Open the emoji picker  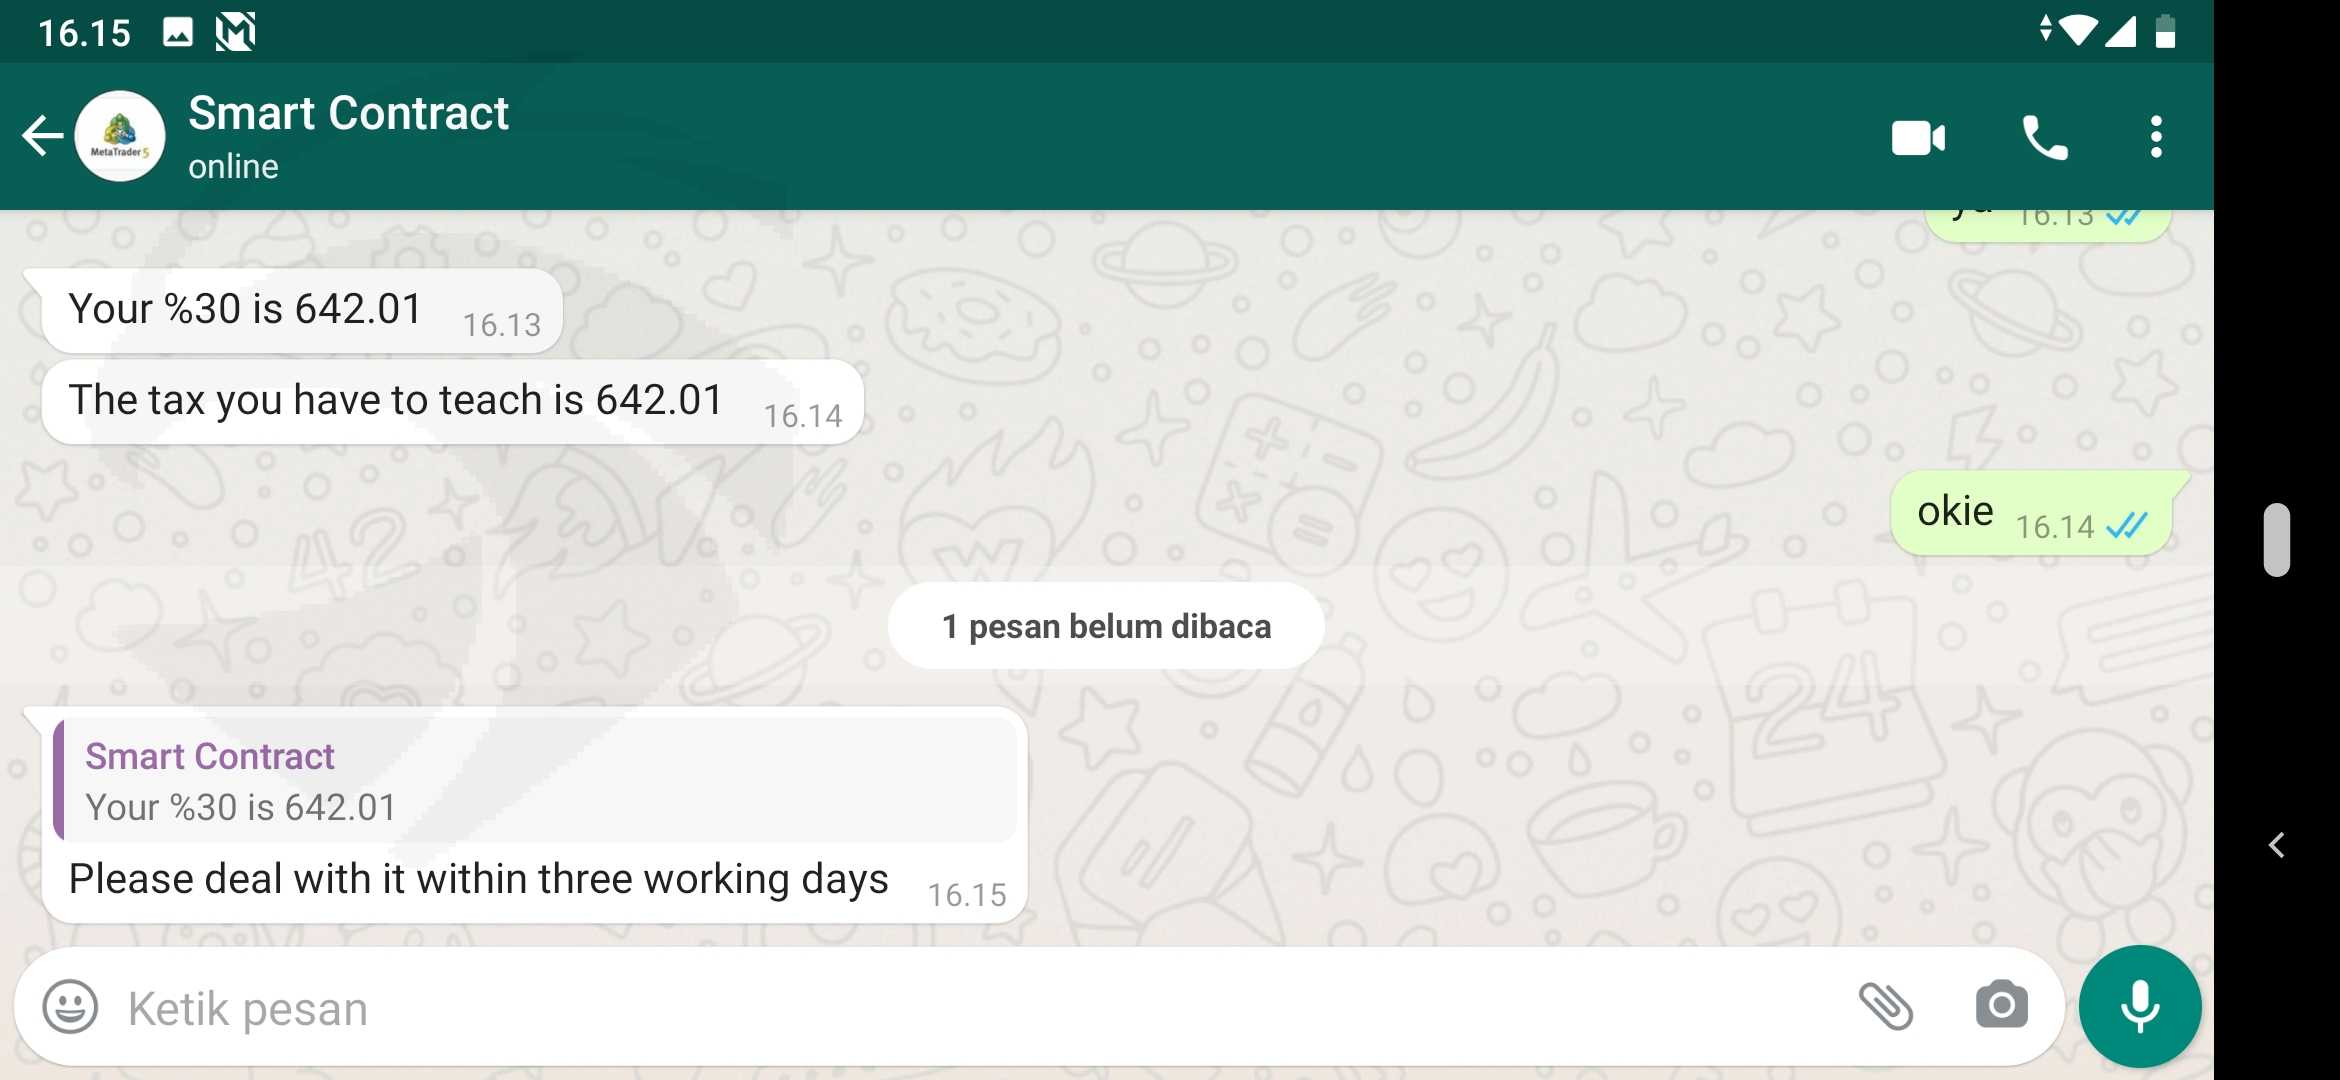(70, 1006)
